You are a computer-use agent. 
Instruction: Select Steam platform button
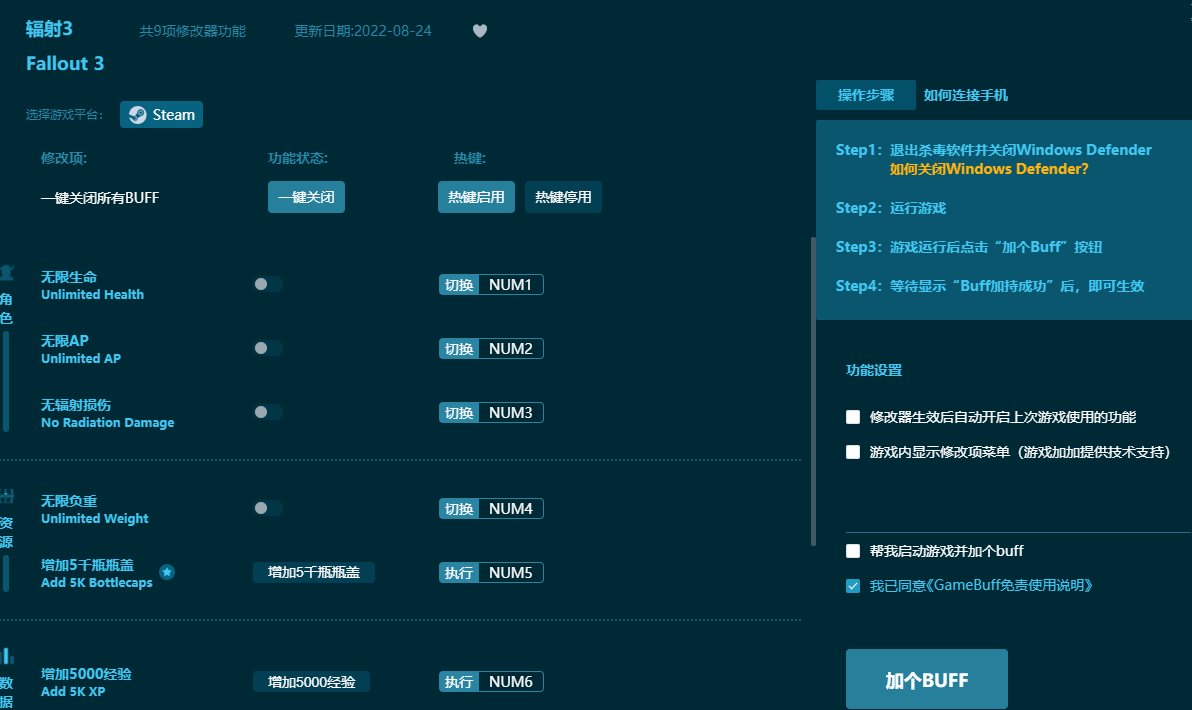click(161, 115)
